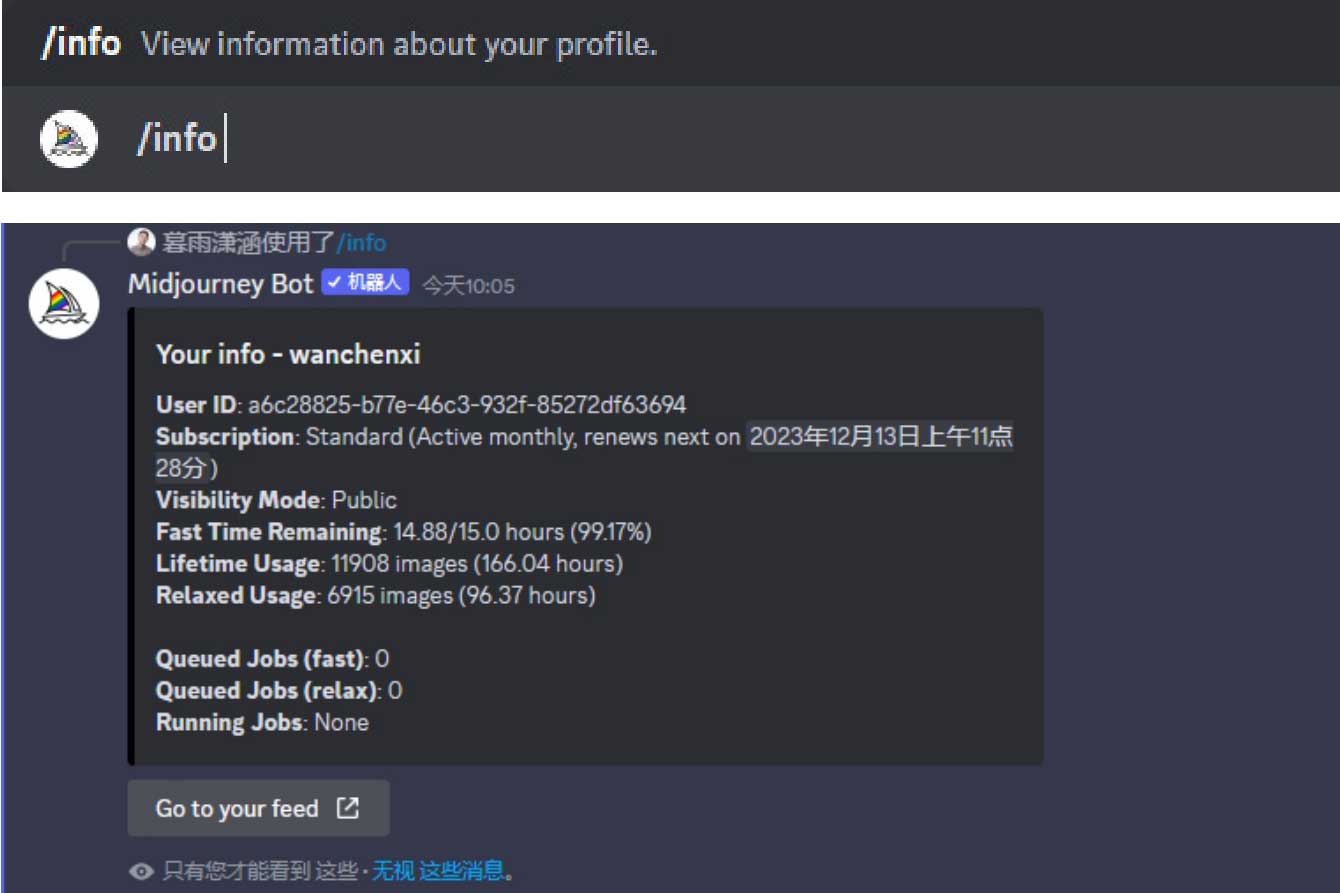Click the Subscription renewal date 2023年12月13日上午11点
Image resolution: width=1340 pixels, height=893 pixels.
coord(881,437)
